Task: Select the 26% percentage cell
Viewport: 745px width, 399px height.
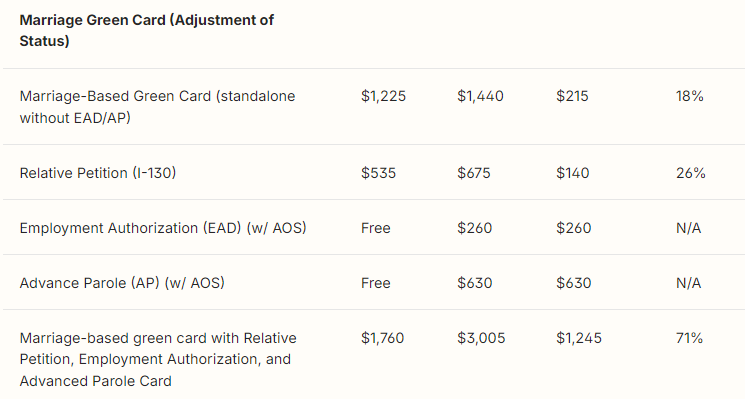Action: coord(690,173)
